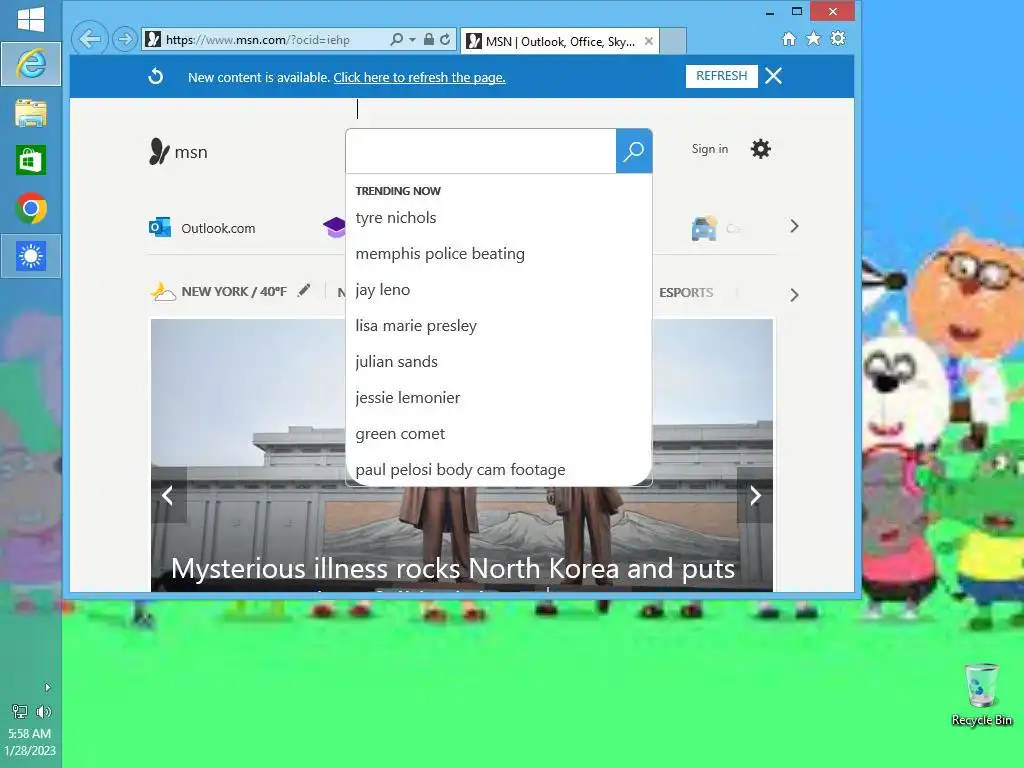1024x768 pixels.
Task: Click the search magnifier in address bar
Action: coord(396,39)
